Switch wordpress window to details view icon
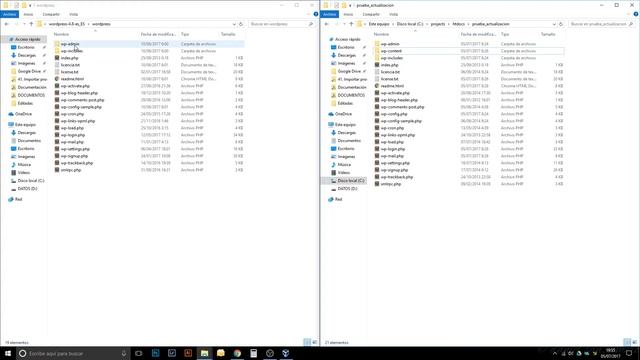The height and width of the screenshot is (360, 640). 307,342
